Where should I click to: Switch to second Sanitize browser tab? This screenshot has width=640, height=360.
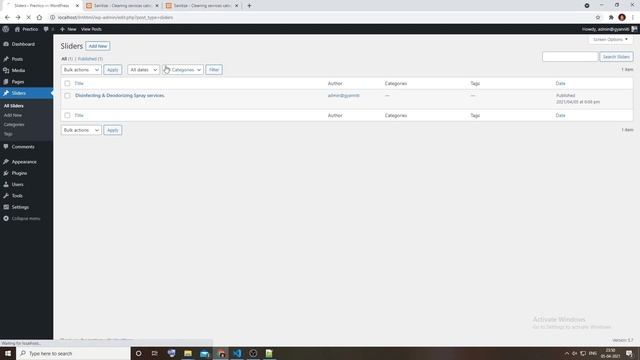(x=122, y=6)
